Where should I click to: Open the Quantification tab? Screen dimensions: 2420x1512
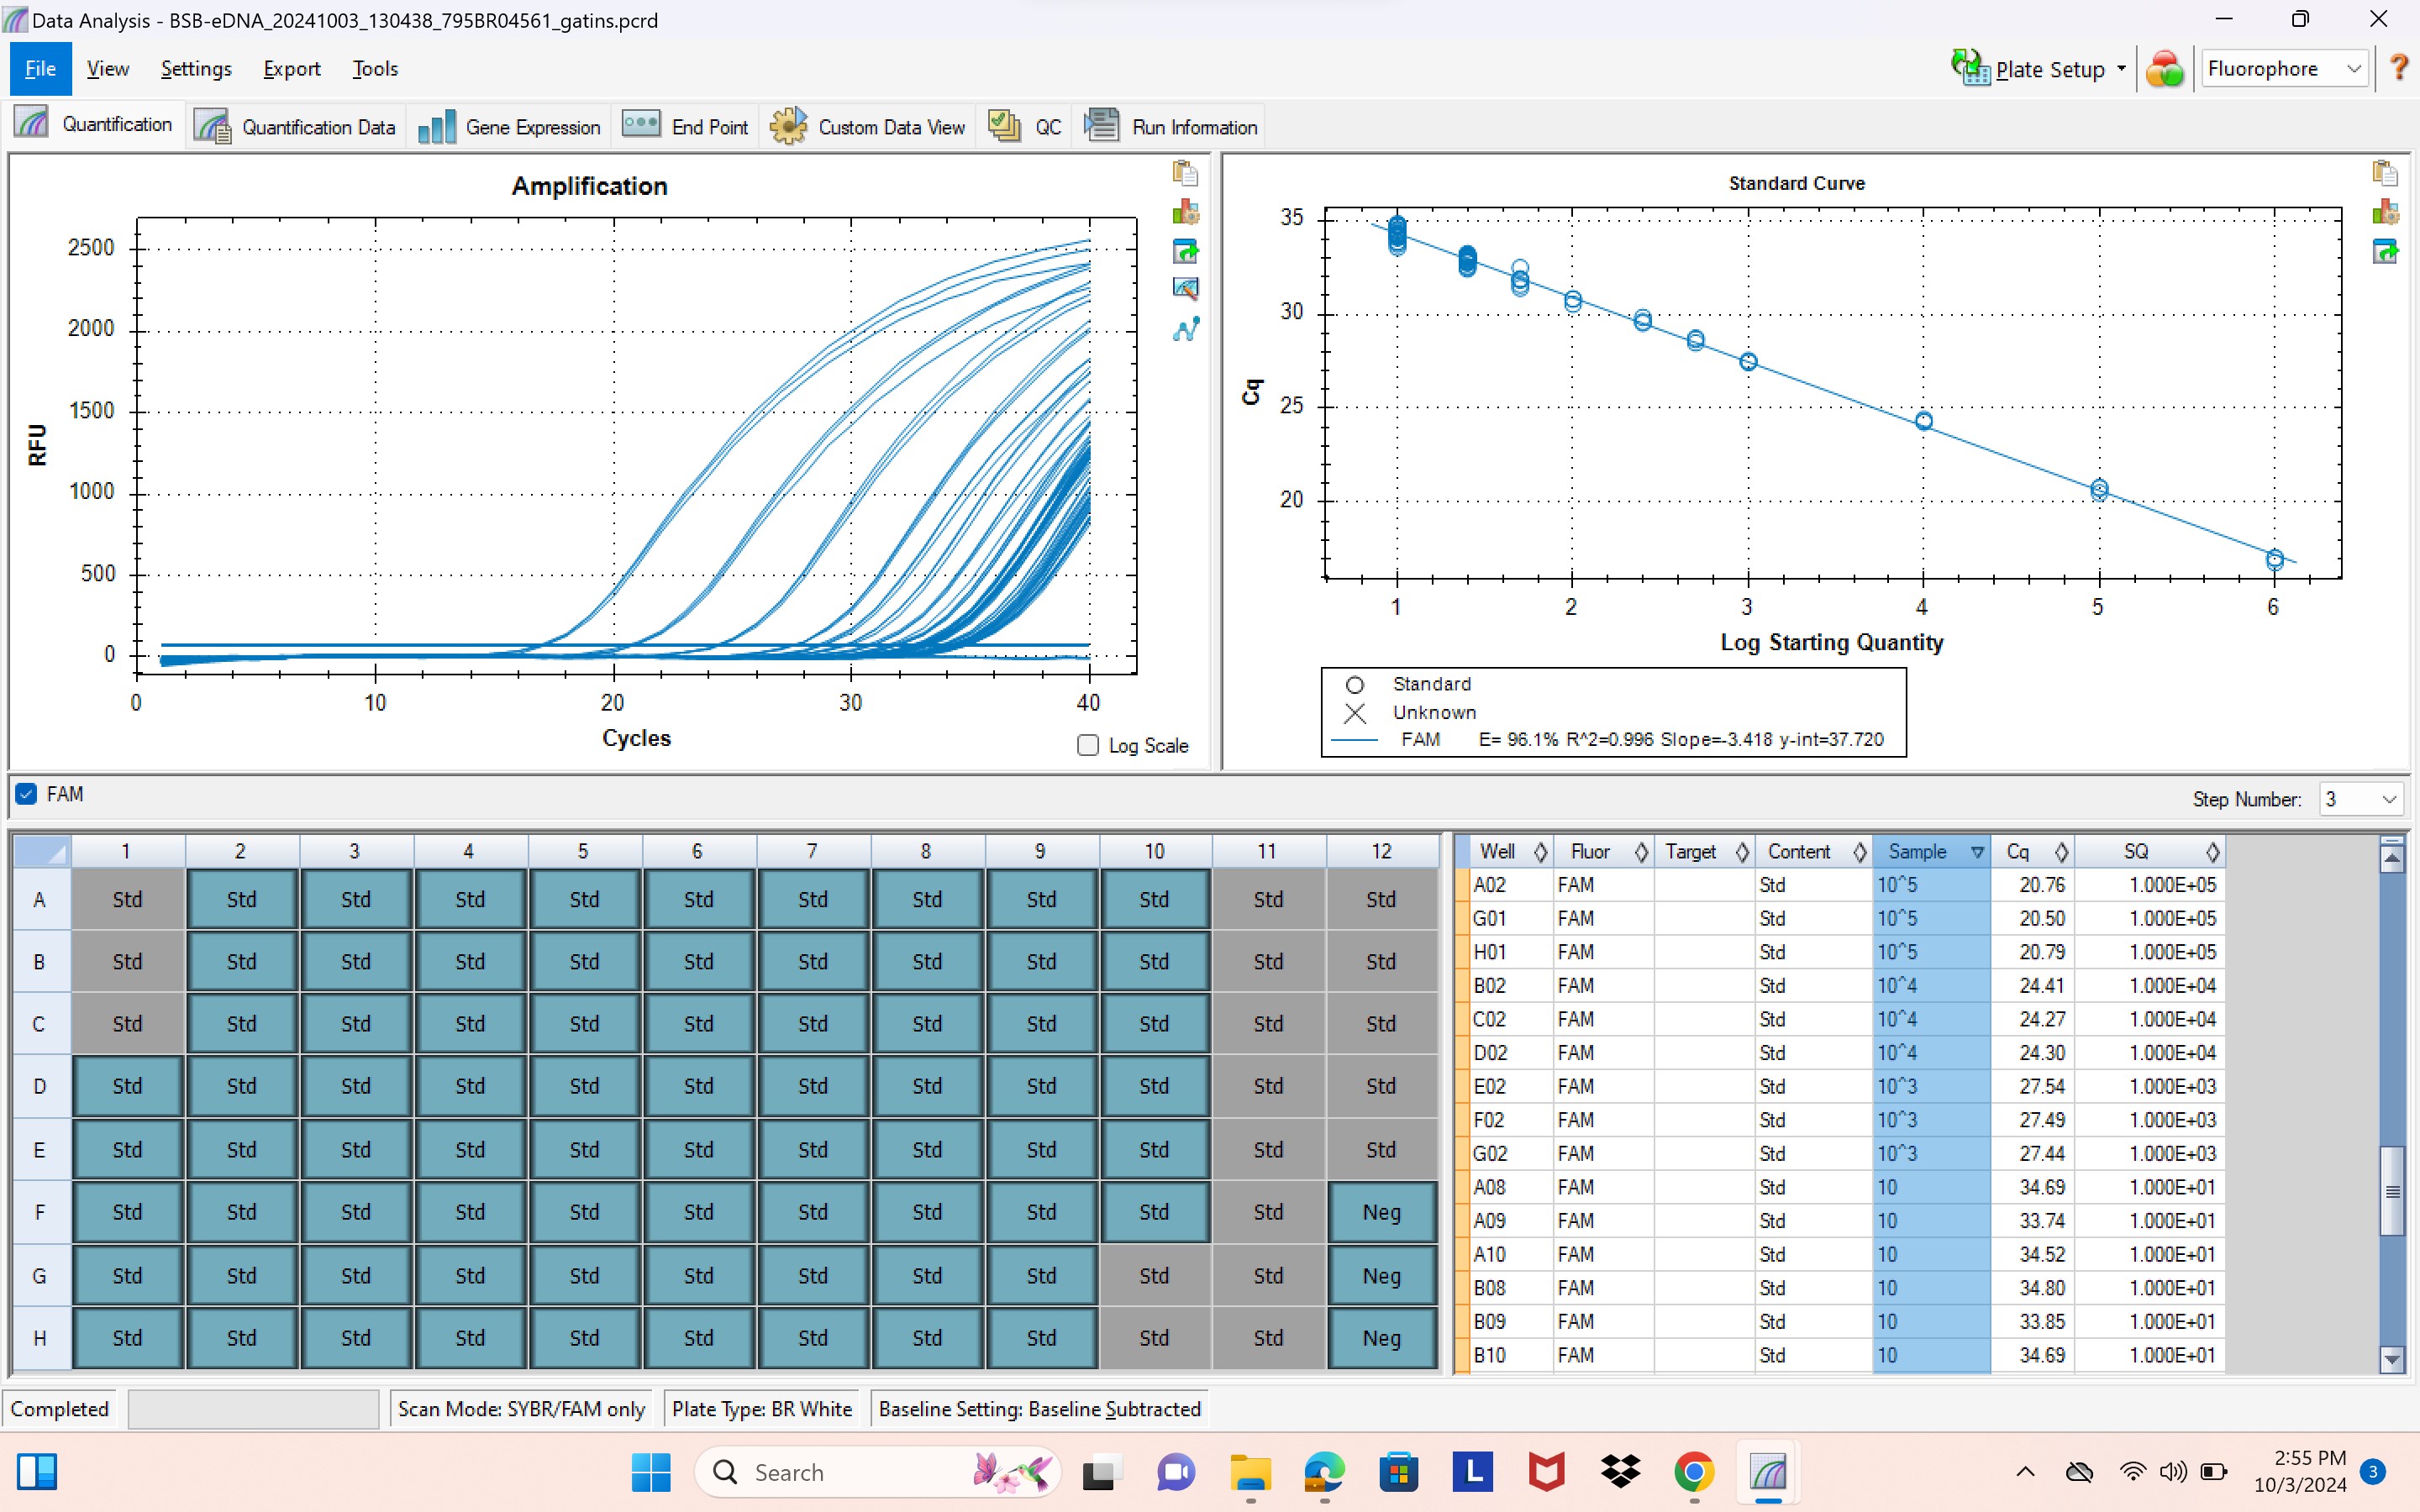93,125
